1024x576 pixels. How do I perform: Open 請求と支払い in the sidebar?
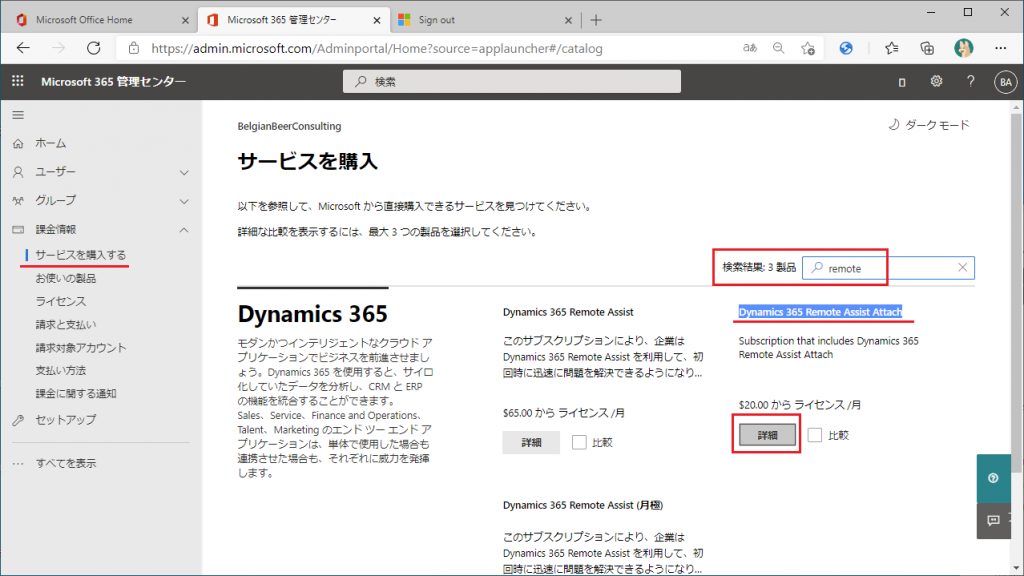click(x=65, y=325)
